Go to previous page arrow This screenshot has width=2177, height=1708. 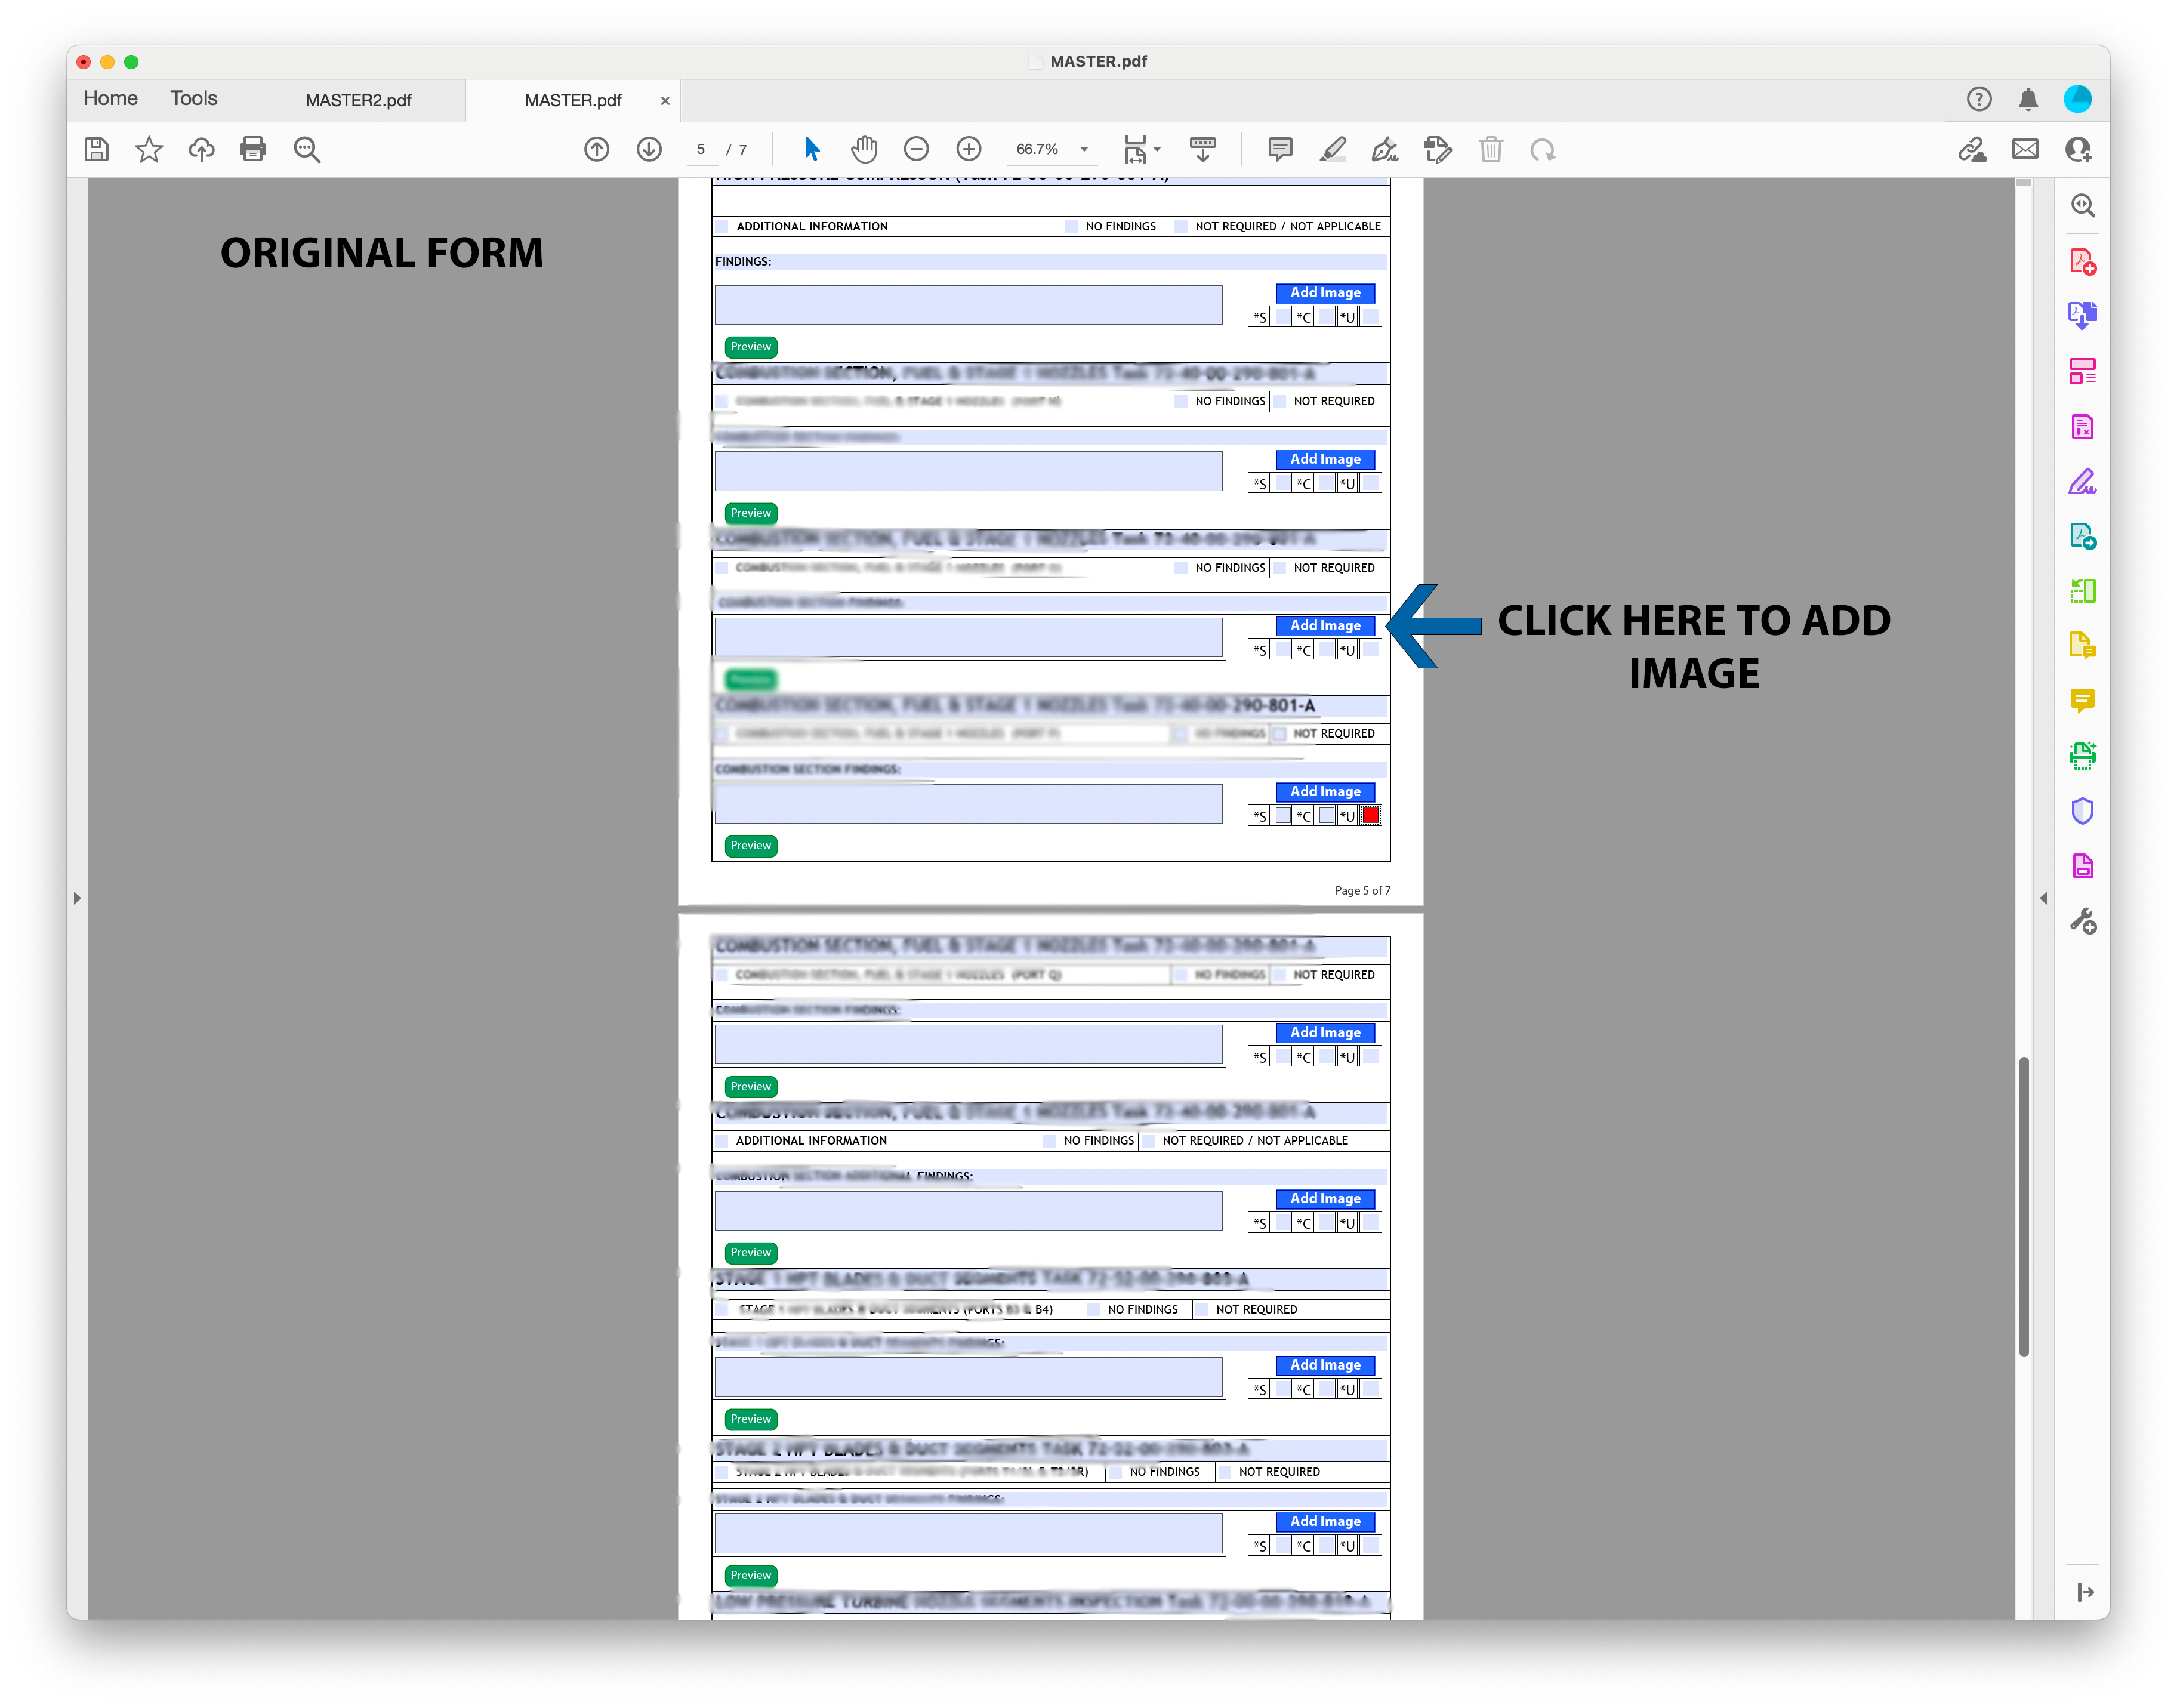click(597, 150)
